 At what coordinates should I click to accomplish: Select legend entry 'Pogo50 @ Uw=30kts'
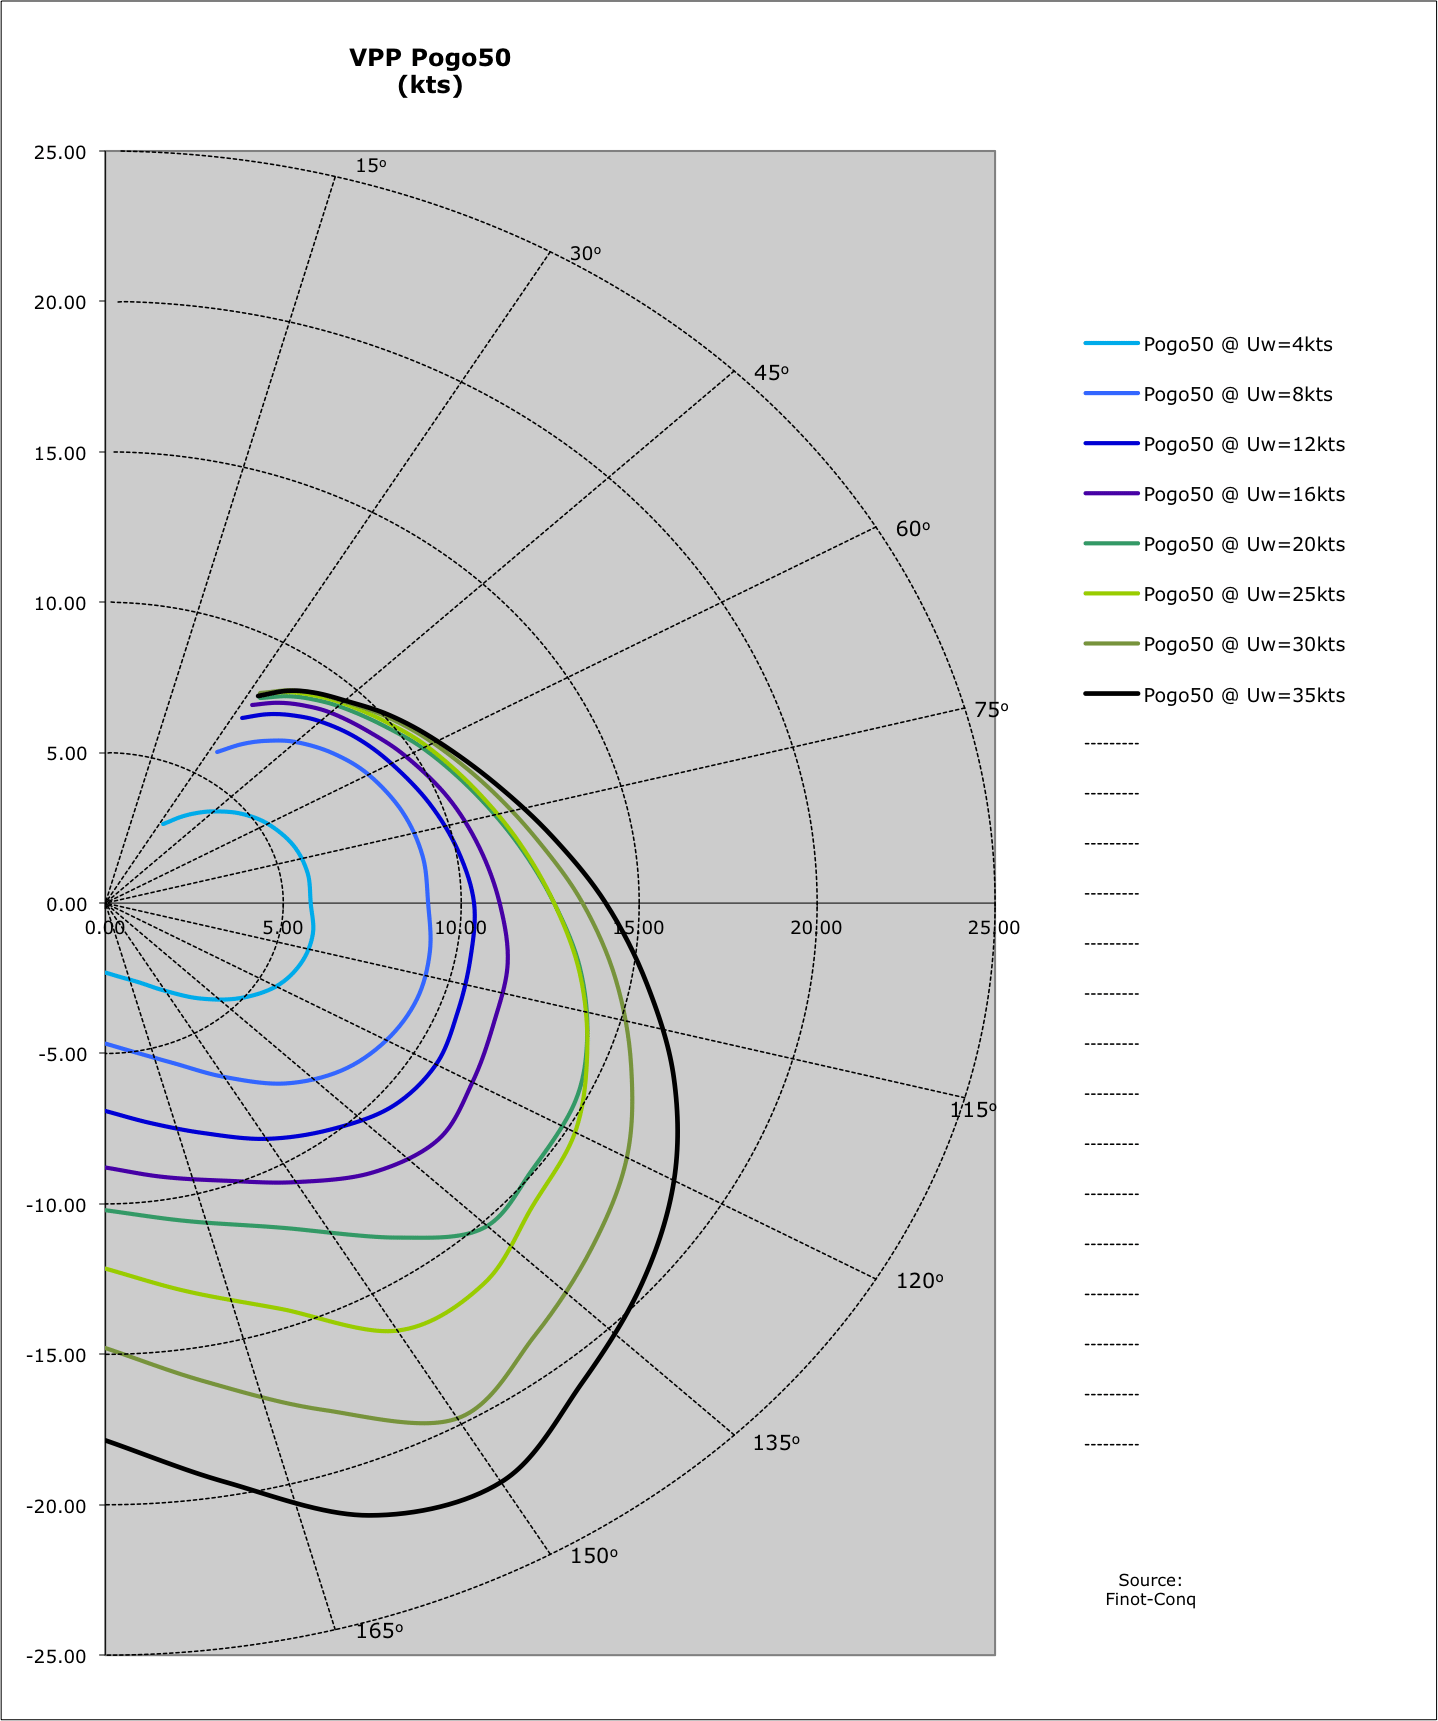pos(1215,644)
